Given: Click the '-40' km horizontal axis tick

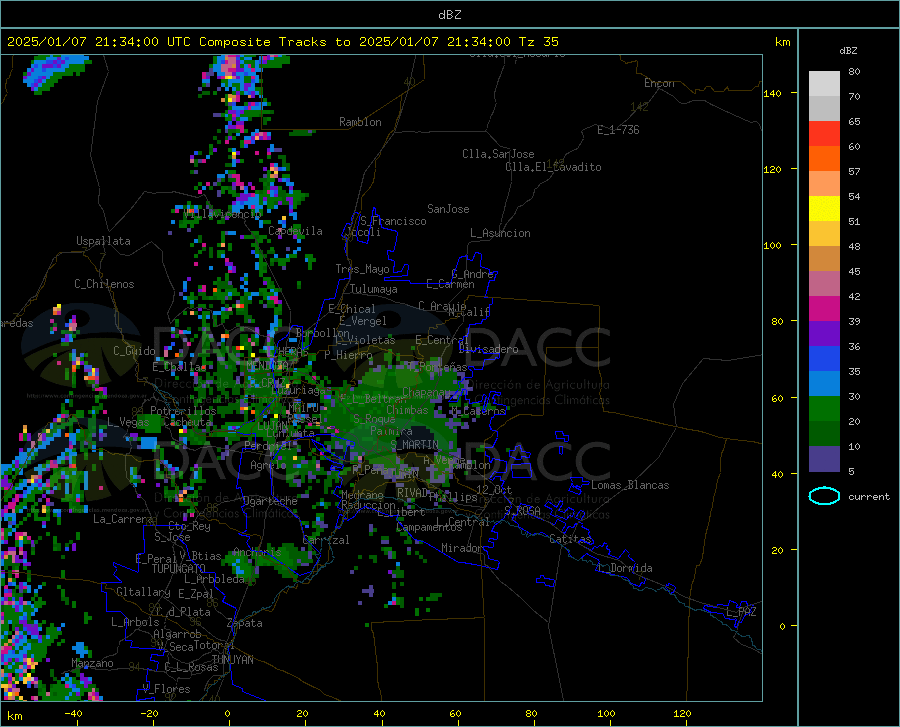Looking at the screenshot, I should 73,713.
